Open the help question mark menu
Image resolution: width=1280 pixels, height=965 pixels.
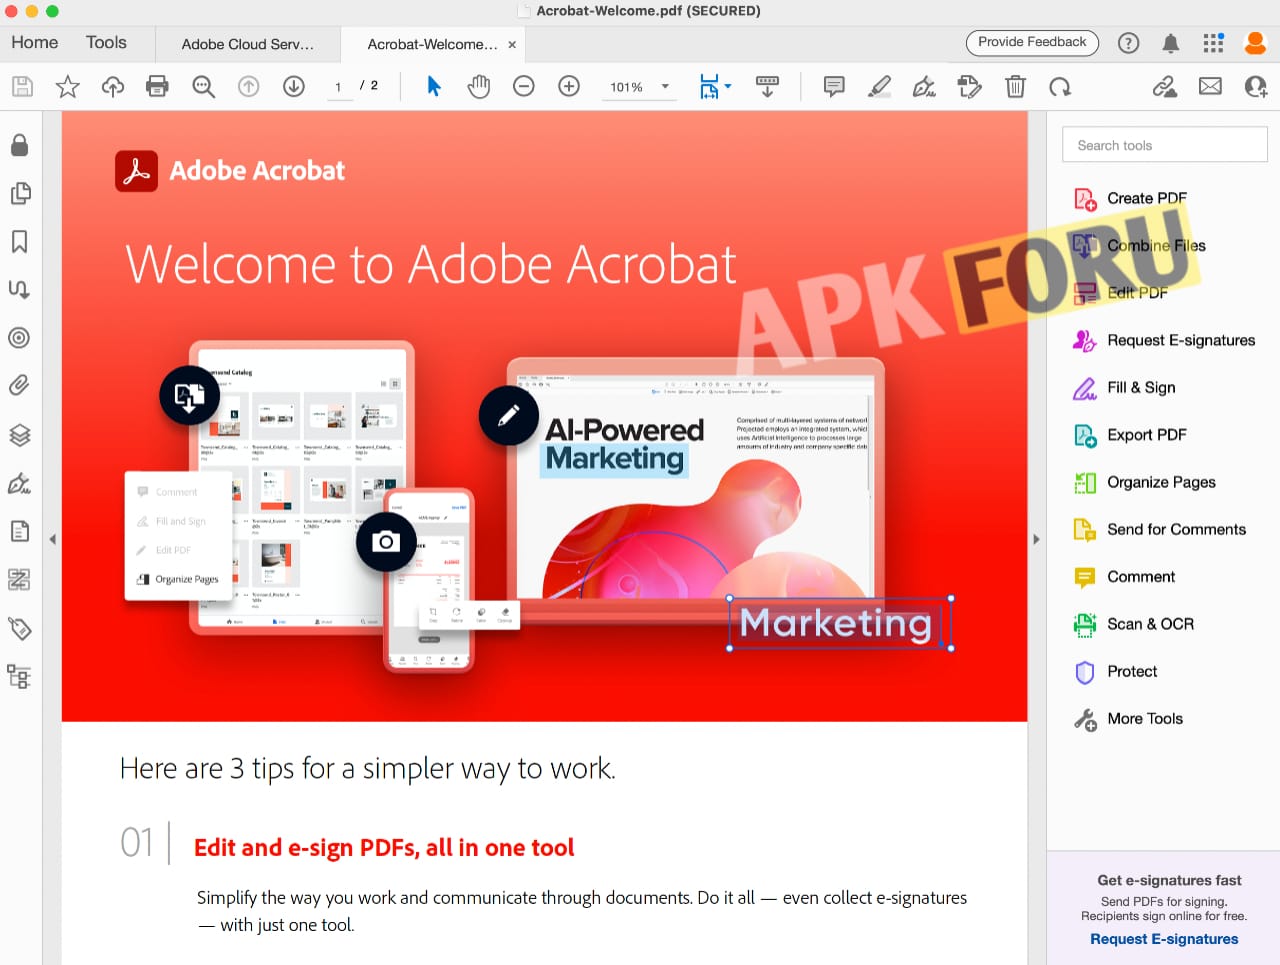(1128, 43)
